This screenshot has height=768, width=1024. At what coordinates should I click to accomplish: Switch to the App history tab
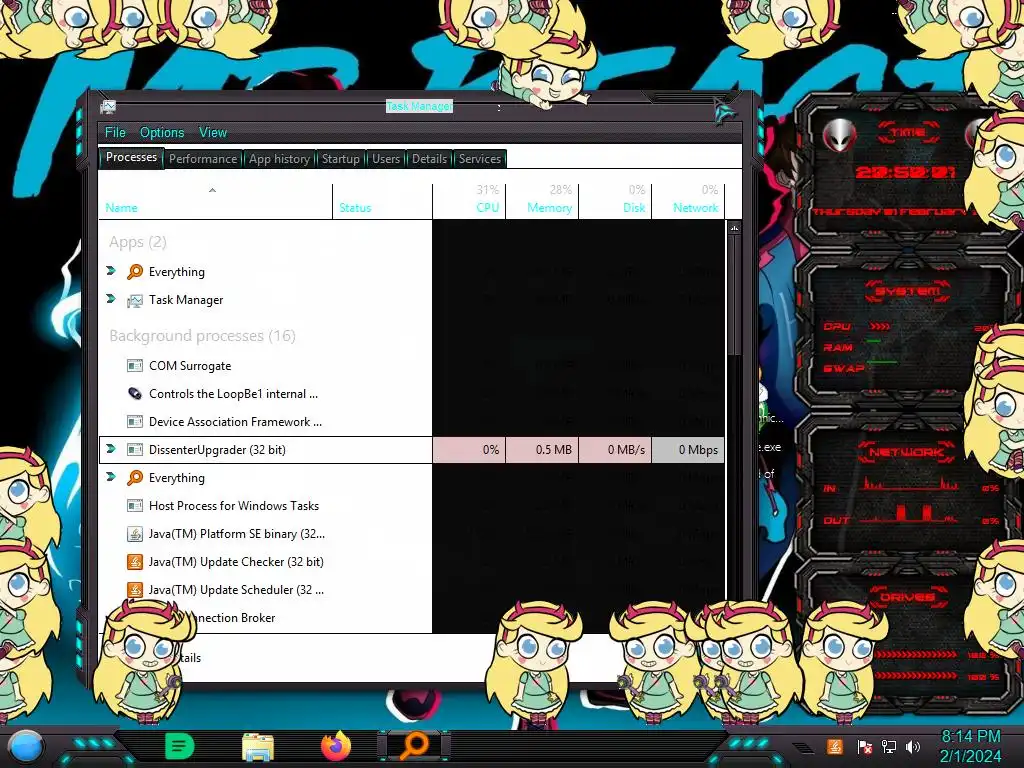pyautogui.click(x=279, y=159)
